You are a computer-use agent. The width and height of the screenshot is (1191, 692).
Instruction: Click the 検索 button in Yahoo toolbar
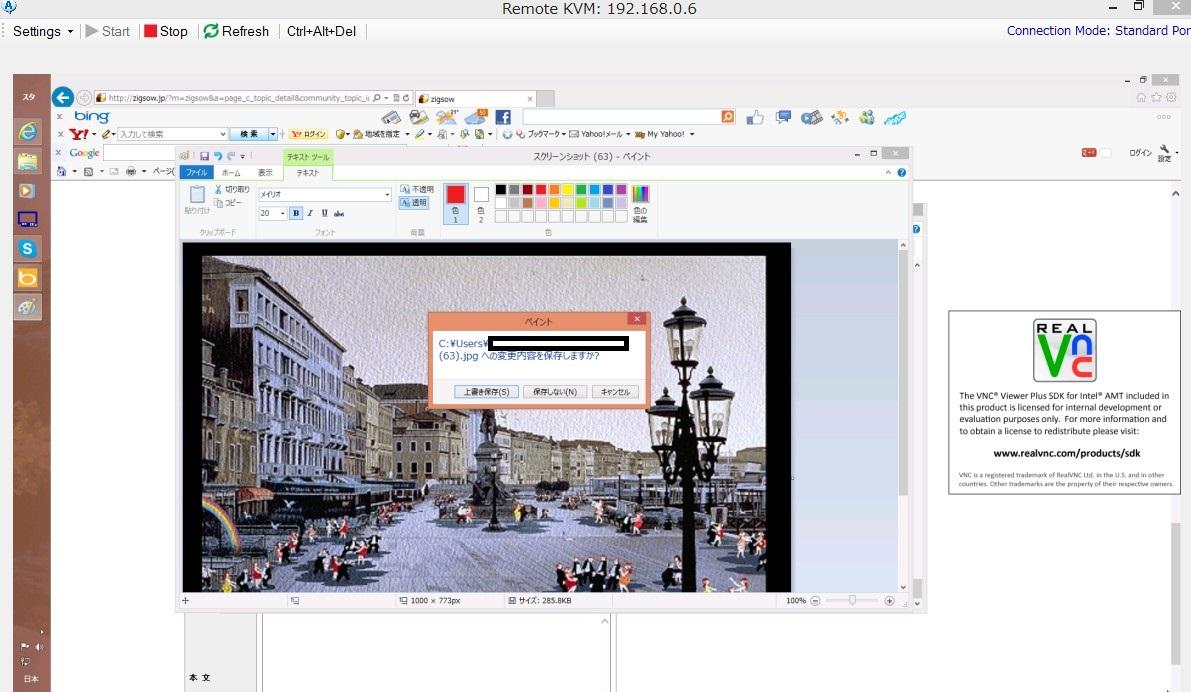click(249, 134)
